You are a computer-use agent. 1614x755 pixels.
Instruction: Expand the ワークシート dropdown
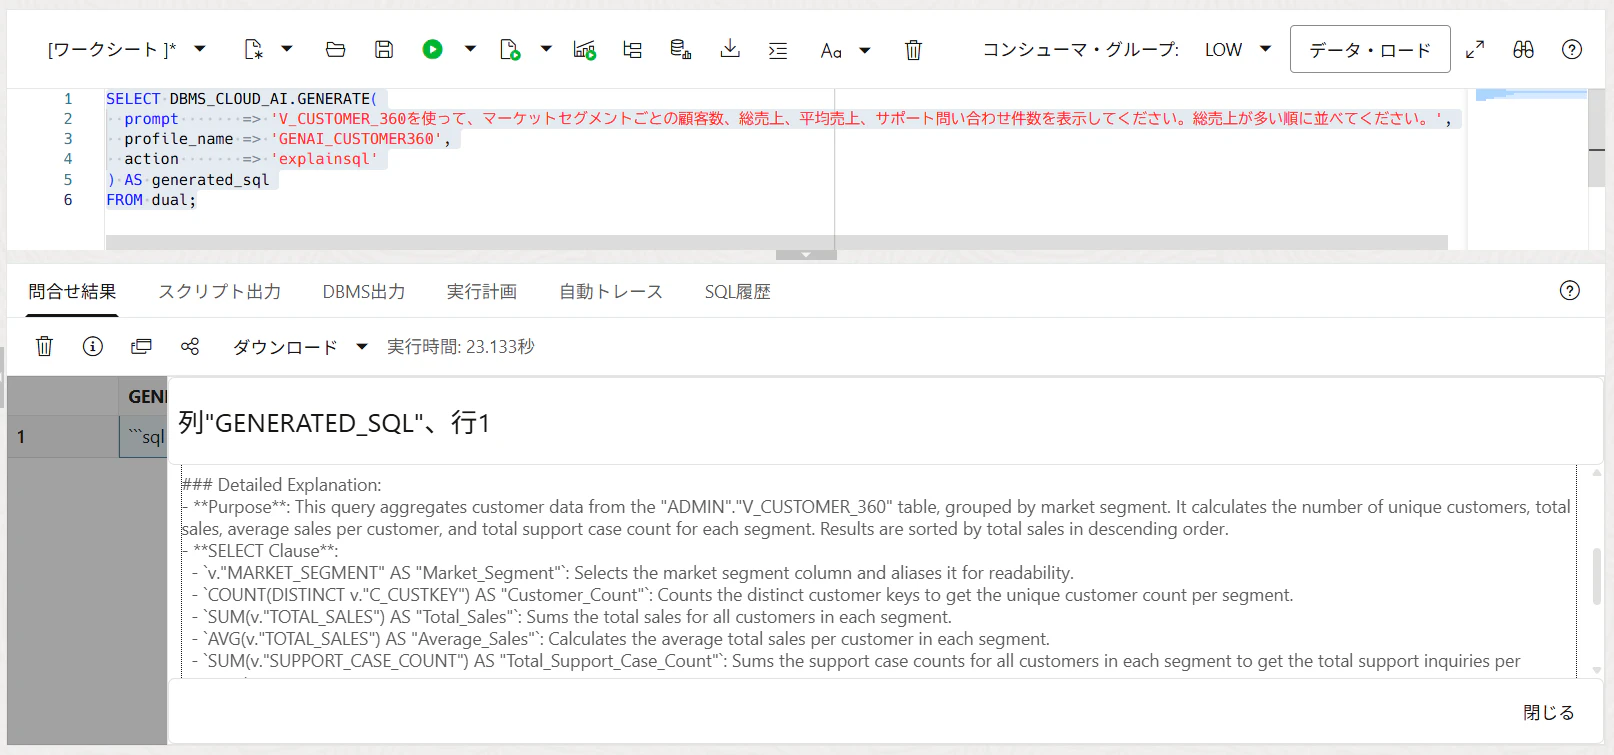[x=200, y=49]
